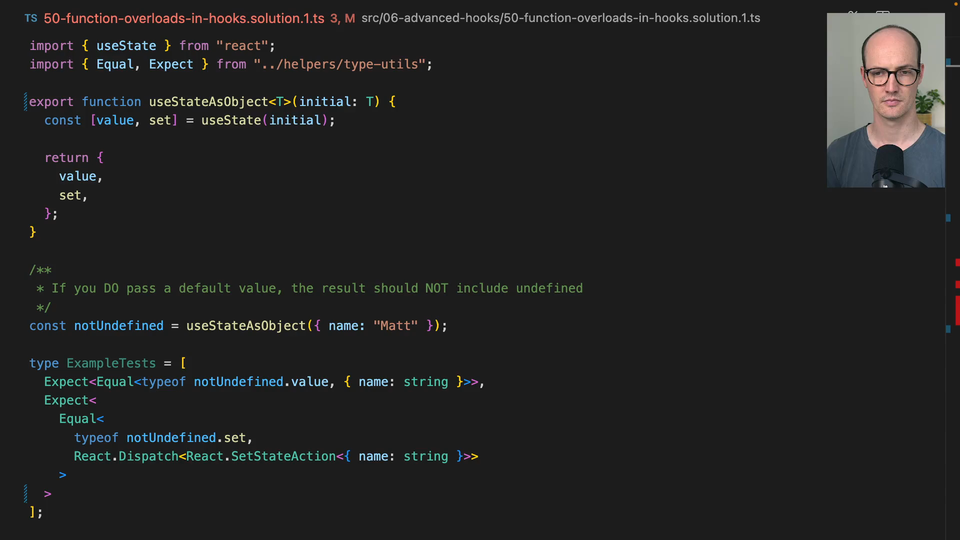
Task: Click the ExampleTests type name
Action: pyautogui.click(x=110, y=363)
